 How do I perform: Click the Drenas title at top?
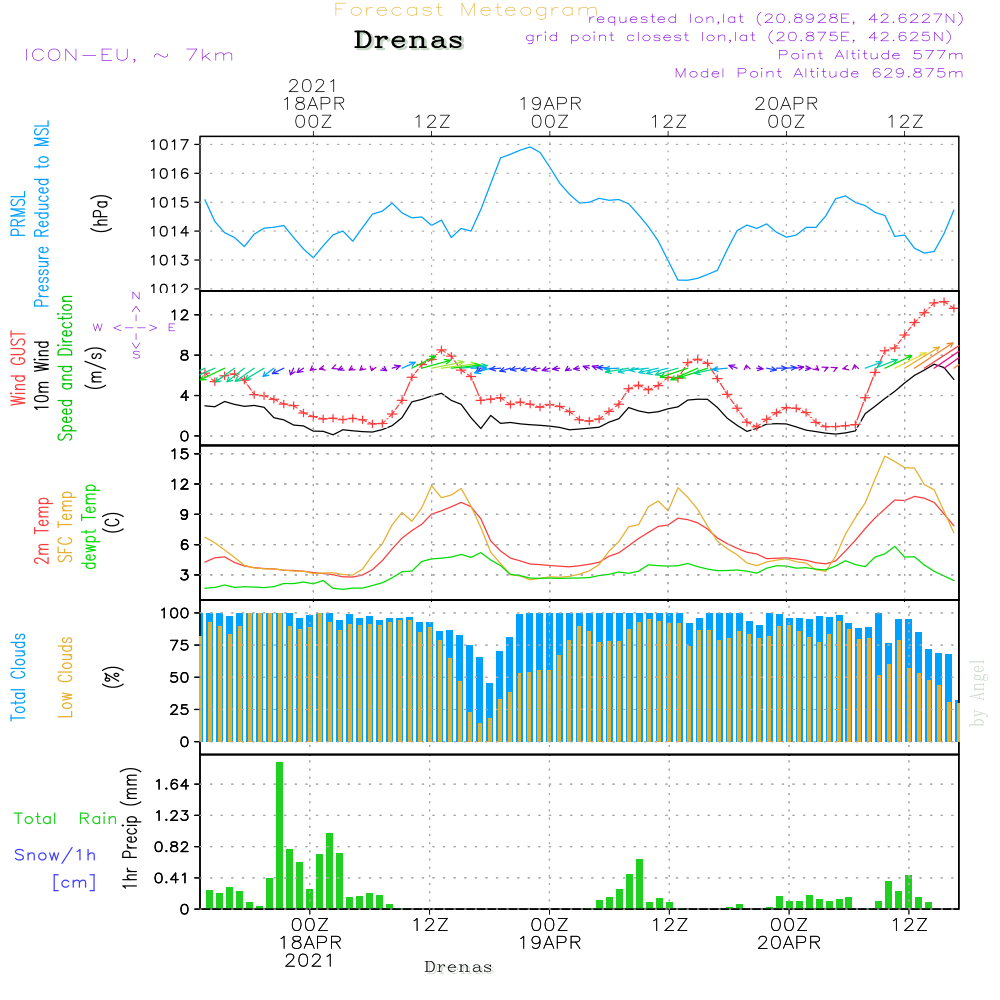point(409,40)
